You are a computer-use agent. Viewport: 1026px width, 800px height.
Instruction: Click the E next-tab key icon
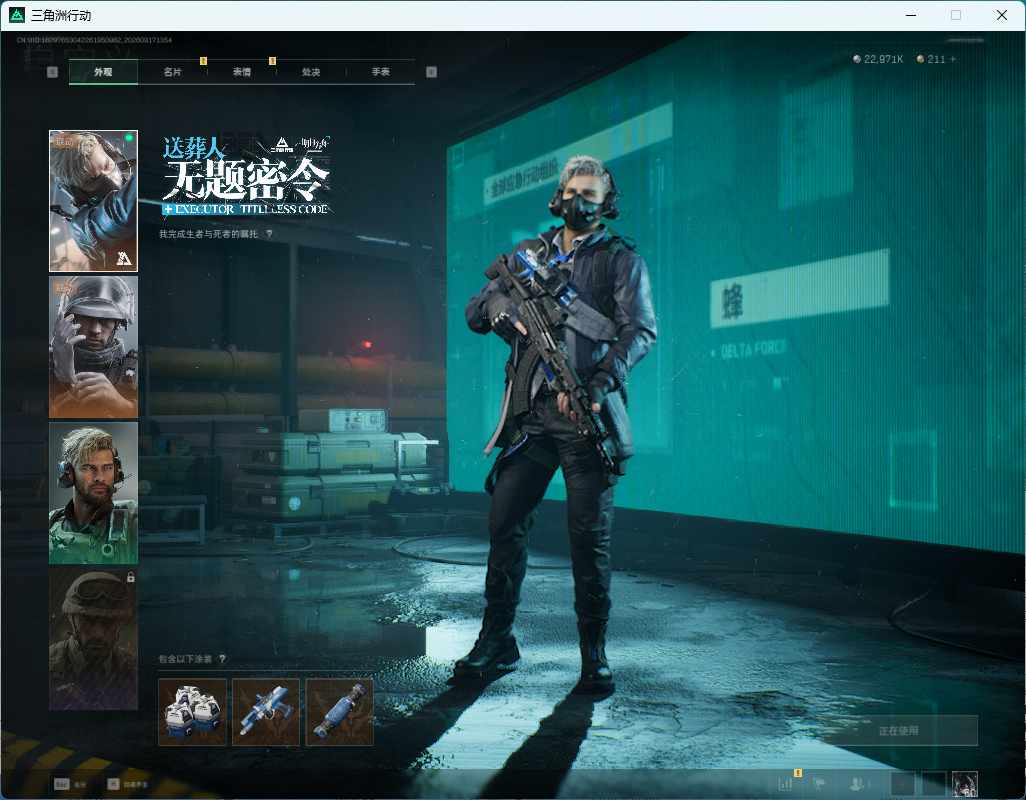(x=431, y=72)
